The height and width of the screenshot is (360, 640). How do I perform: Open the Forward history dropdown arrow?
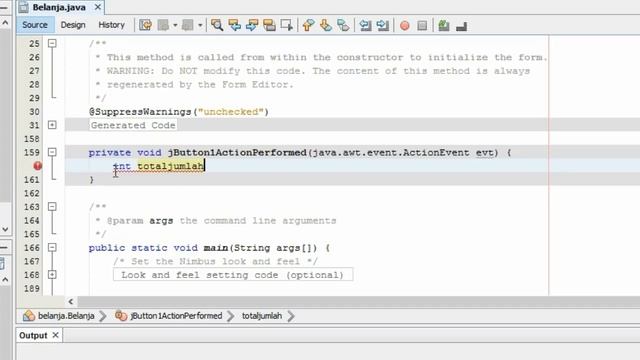pos(200,25)
